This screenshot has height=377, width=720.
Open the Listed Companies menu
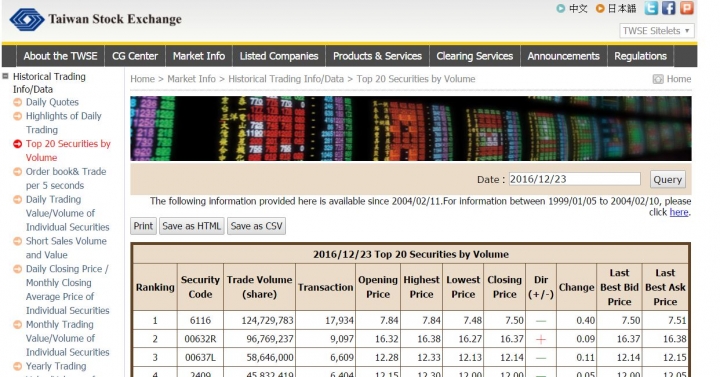[279, 56]
